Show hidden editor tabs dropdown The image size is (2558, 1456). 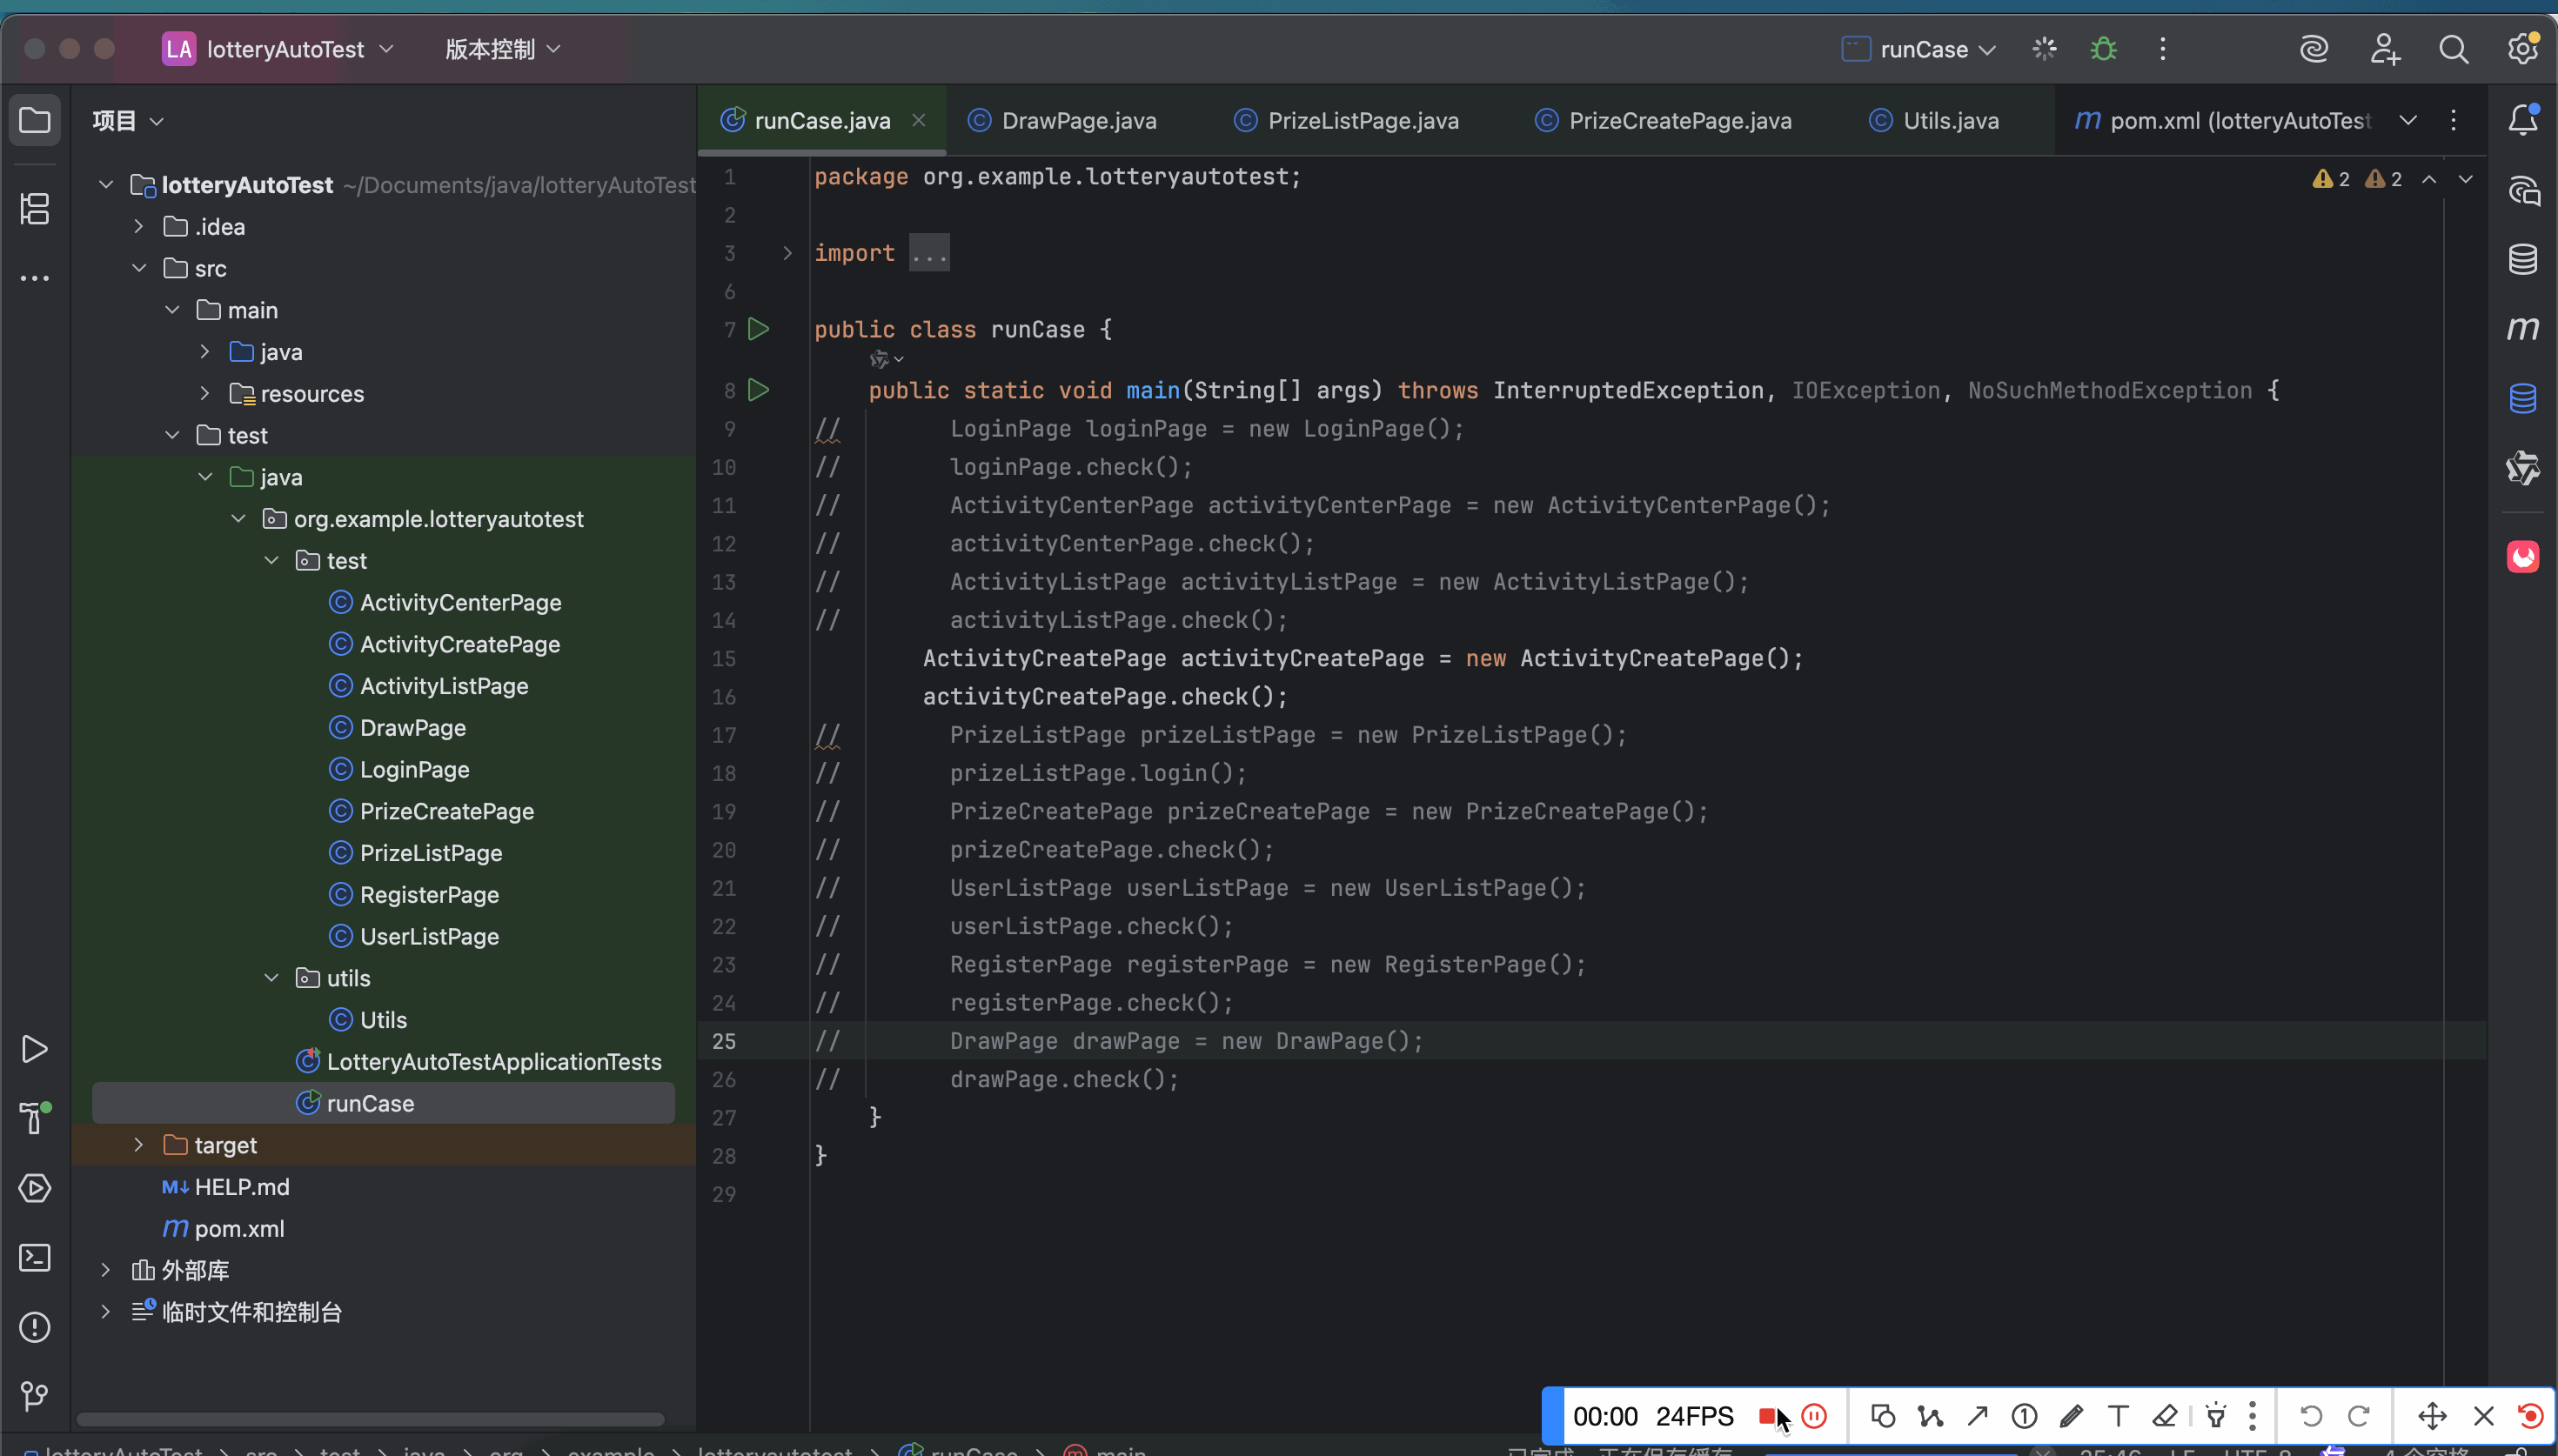pyautogui.click(x=2408, y=121)
